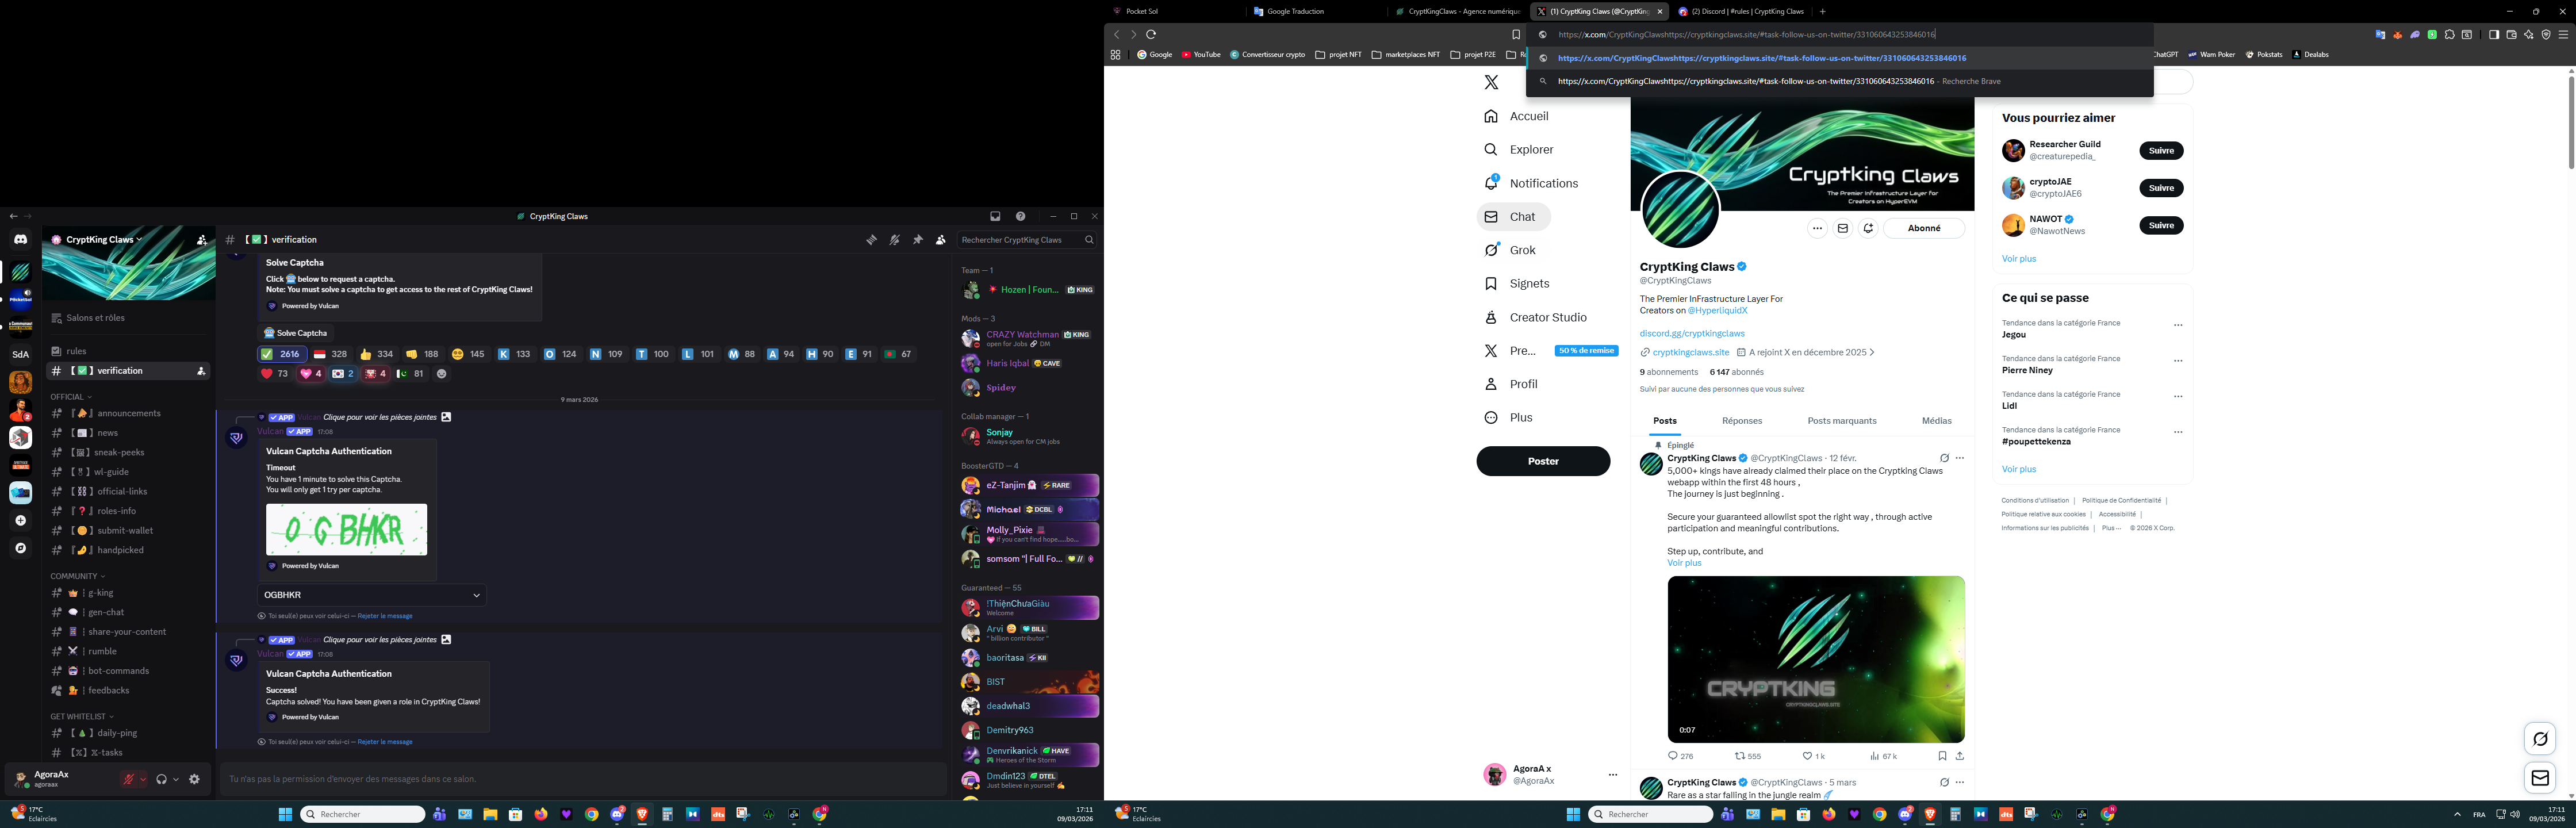Toggle the green checkmark reaction 2616
This screenshot has height=828, width=2576.
point(281,354)
